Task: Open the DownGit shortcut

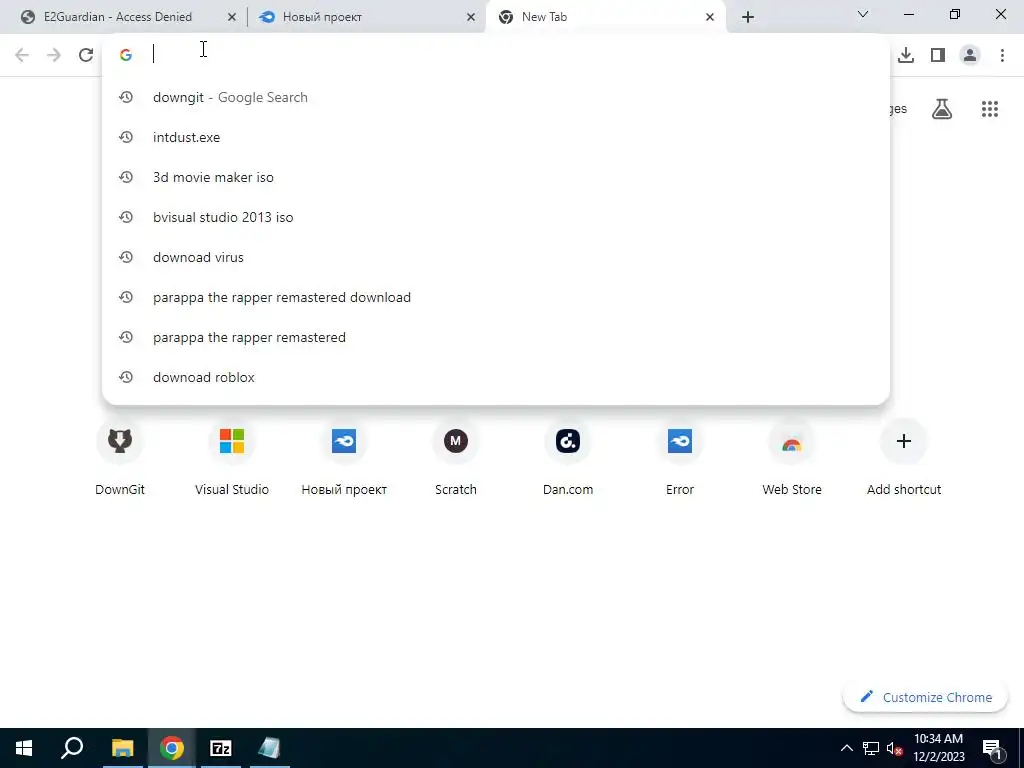Action: [120, 458]
